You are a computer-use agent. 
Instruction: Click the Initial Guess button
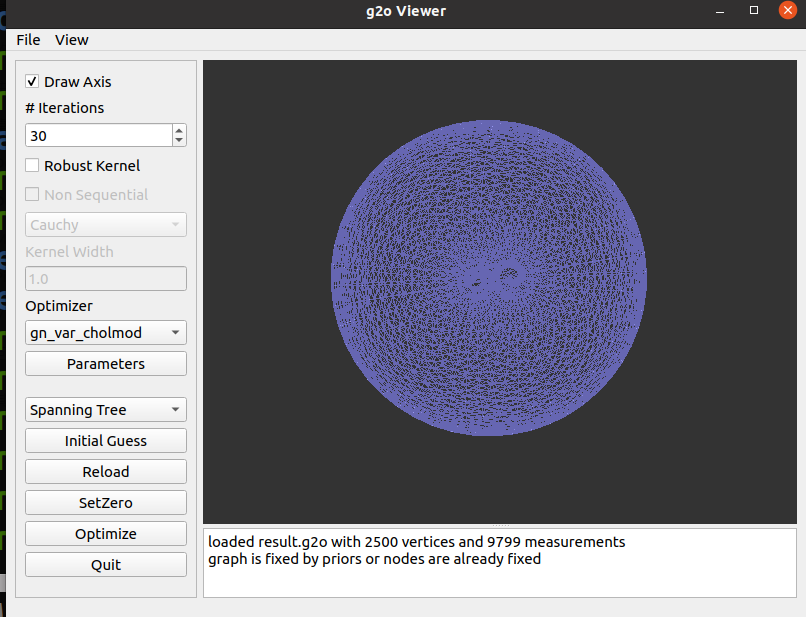click(x=106, y=441)
